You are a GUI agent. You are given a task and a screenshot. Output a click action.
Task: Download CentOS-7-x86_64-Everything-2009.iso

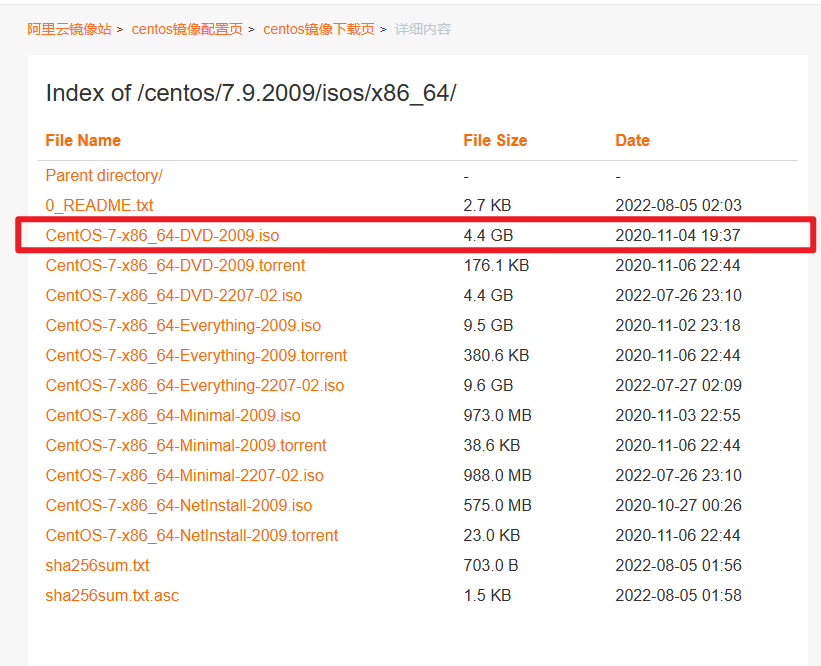coord(183,325)
